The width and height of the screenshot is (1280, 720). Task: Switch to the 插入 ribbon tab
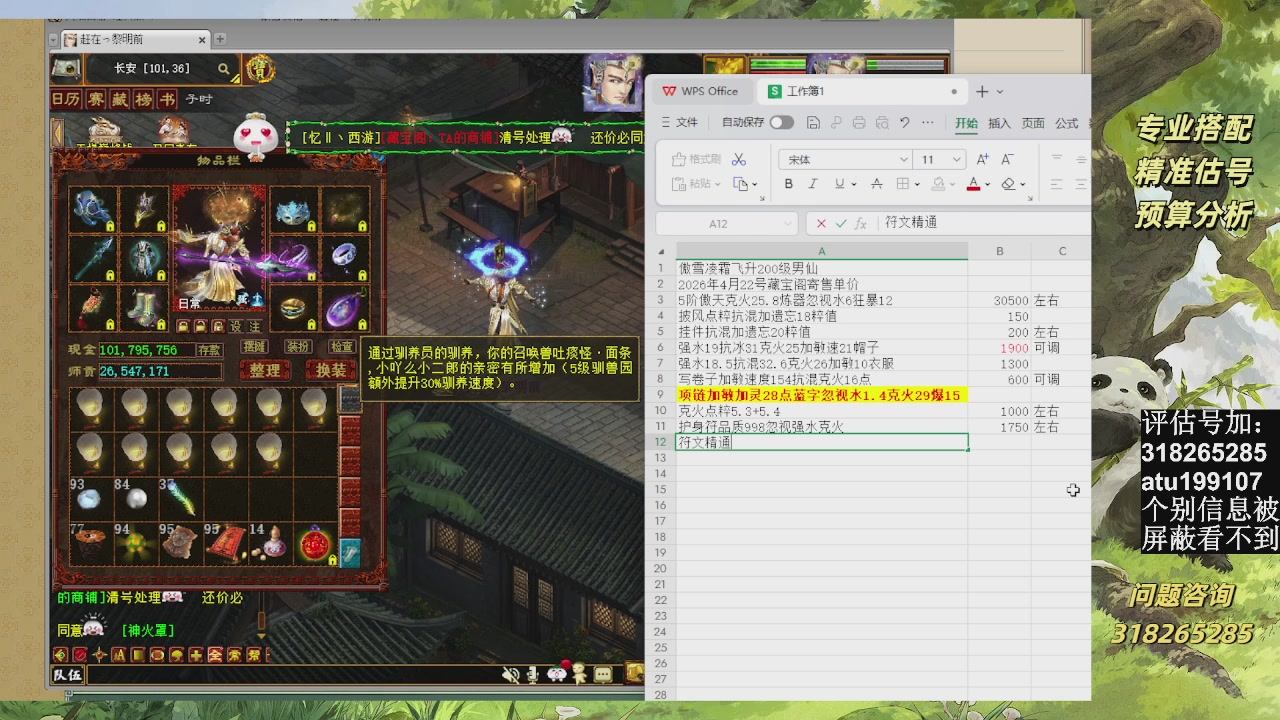(999, 123)
